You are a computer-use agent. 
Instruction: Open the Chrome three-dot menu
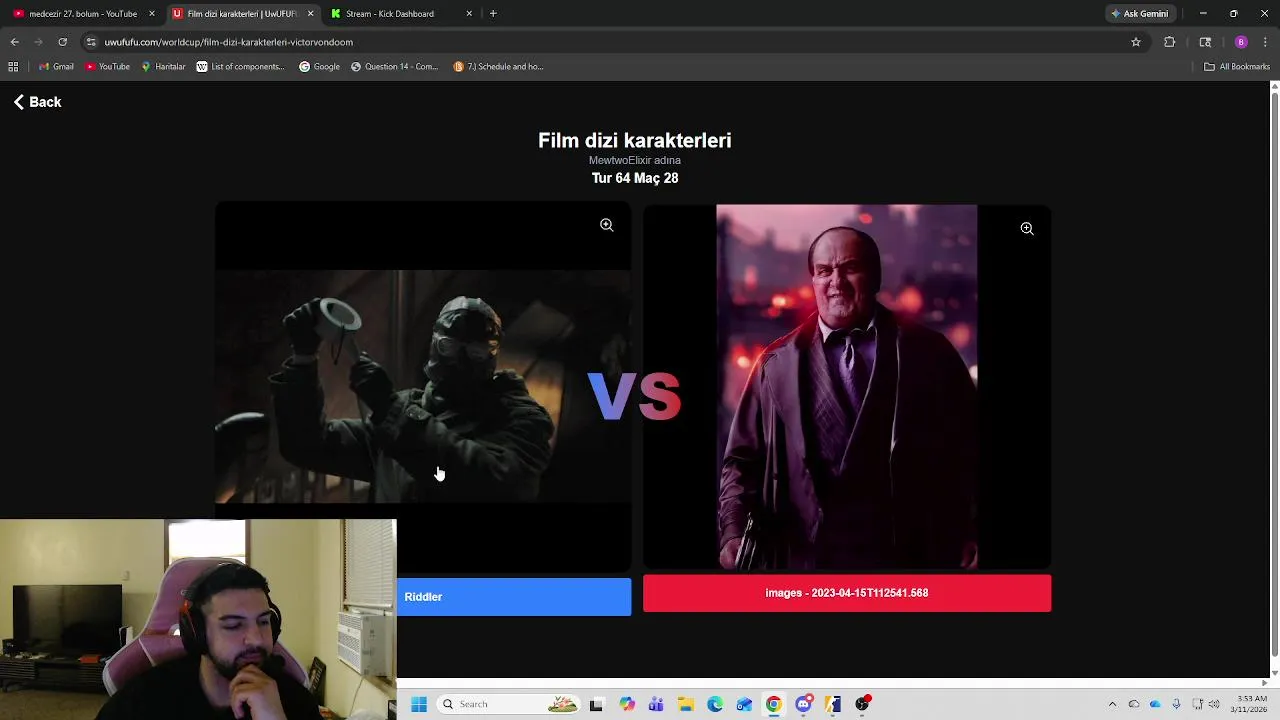[1265, 42]
